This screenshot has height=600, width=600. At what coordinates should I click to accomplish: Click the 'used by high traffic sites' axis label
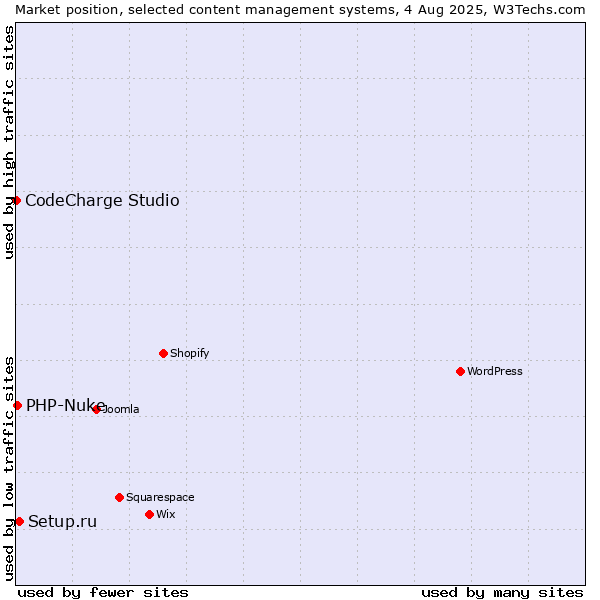(x=9, y=142)
